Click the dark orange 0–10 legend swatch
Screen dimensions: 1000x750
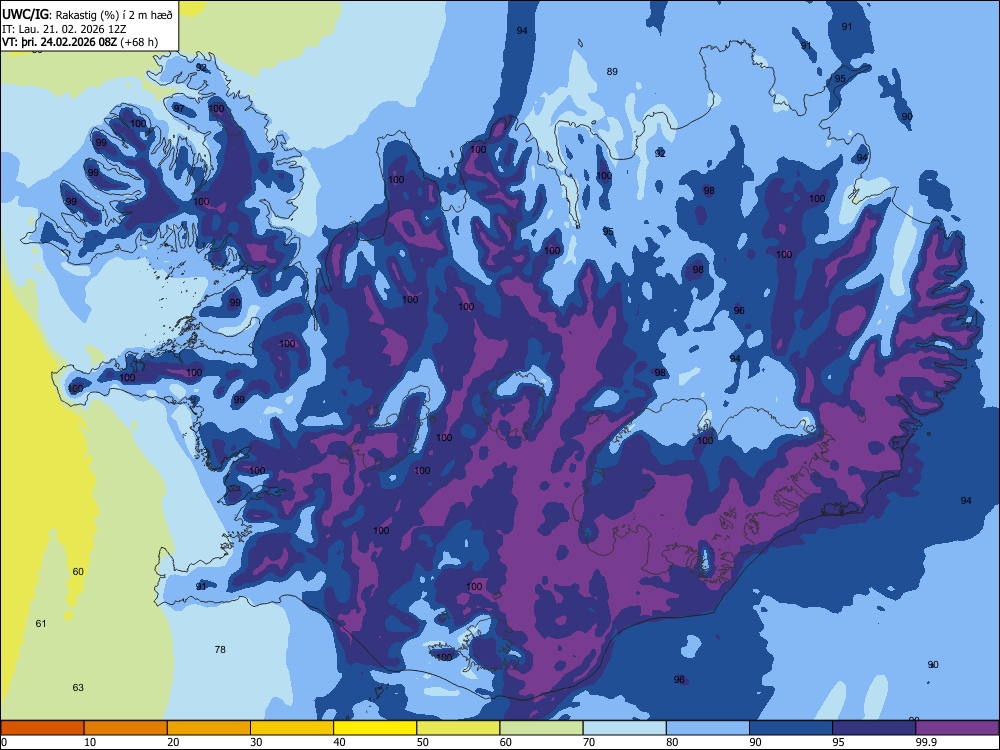[x=42, y=728]
